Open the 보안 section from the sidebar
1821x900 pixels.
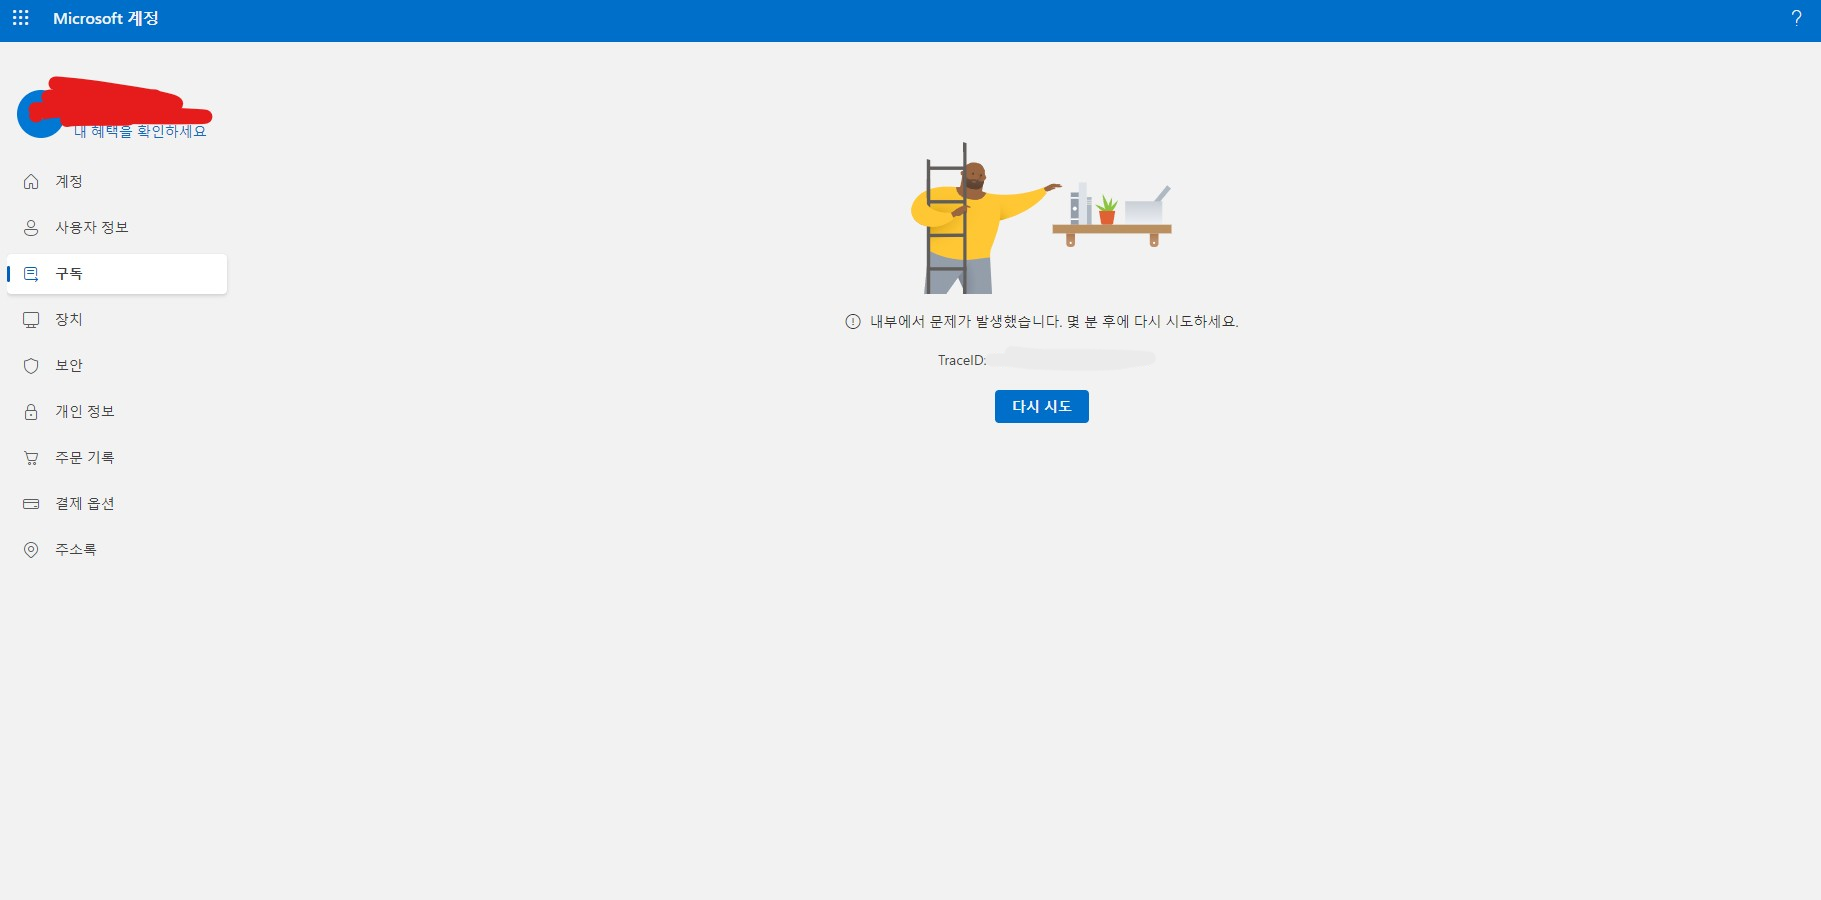[x=68, y=365]
